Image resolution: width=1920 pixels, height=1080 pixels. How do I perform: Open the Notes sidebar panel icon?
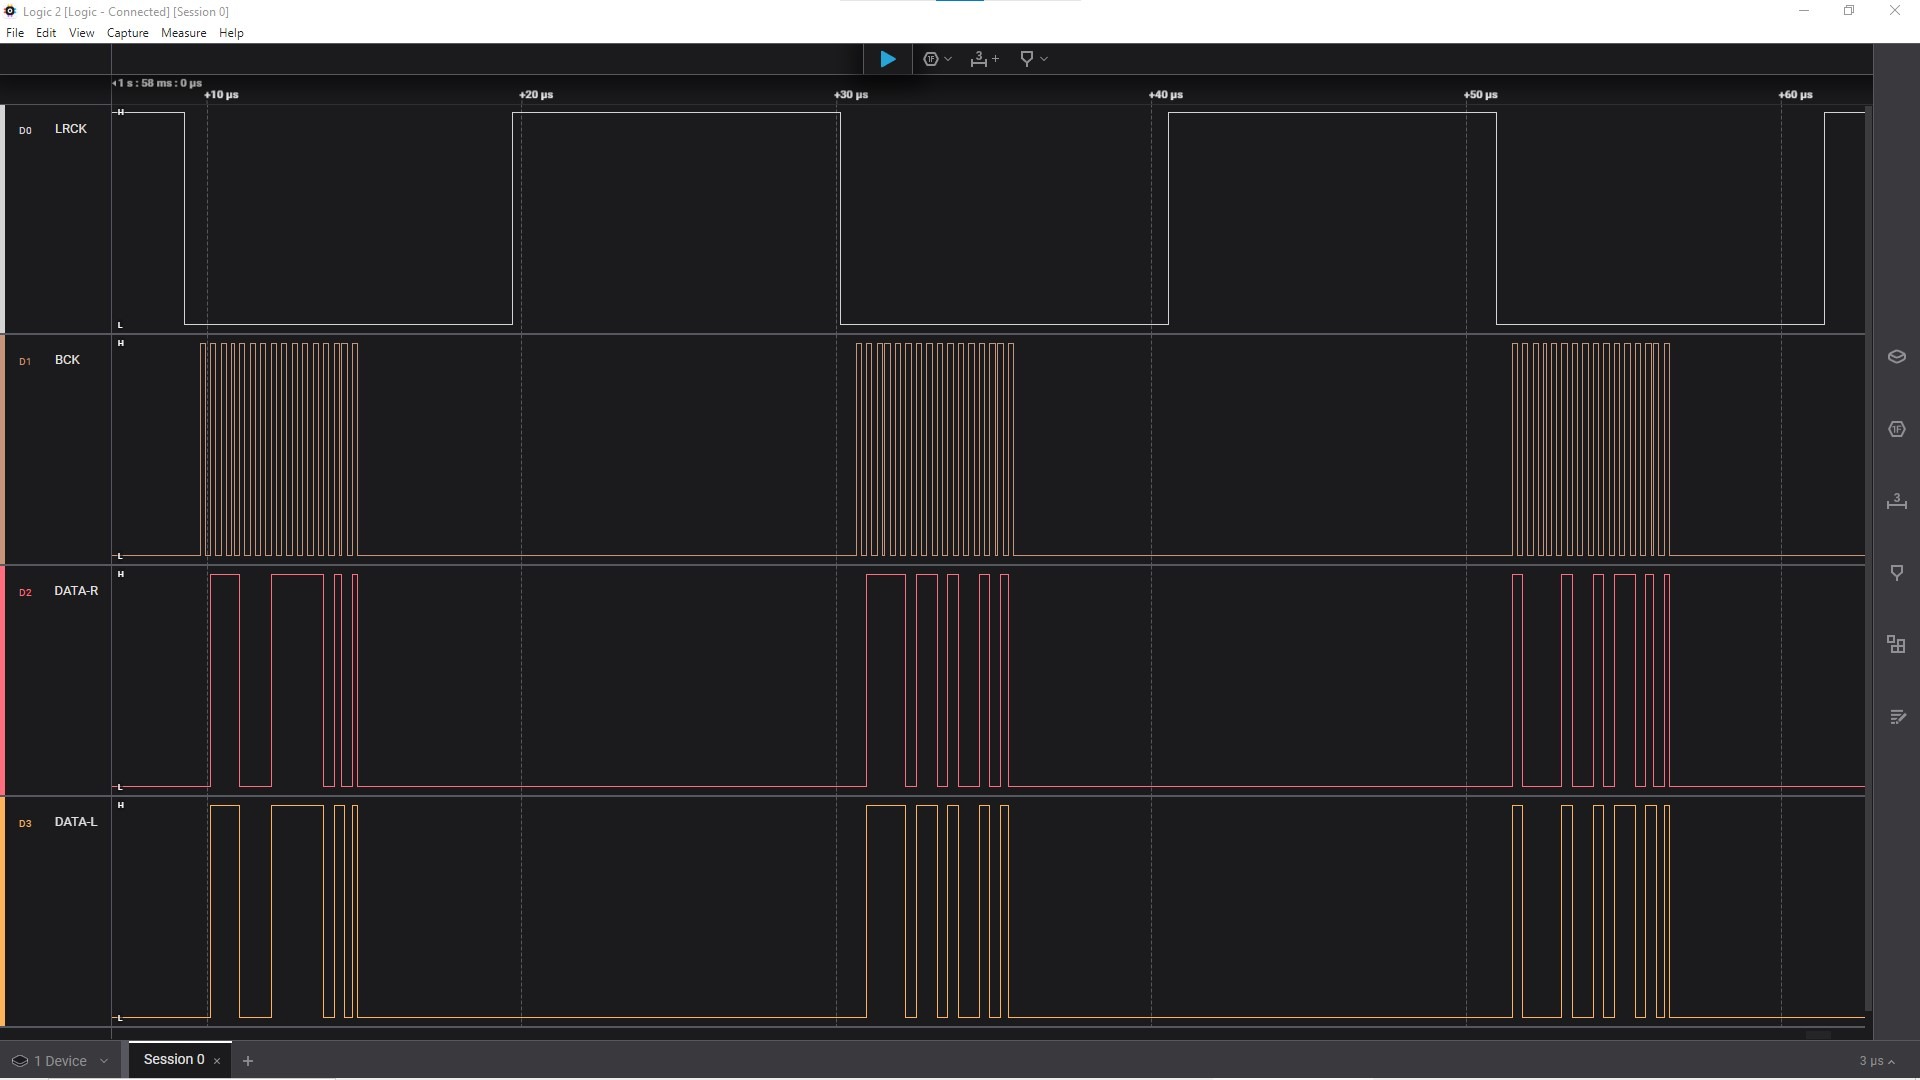[1896, 717]
